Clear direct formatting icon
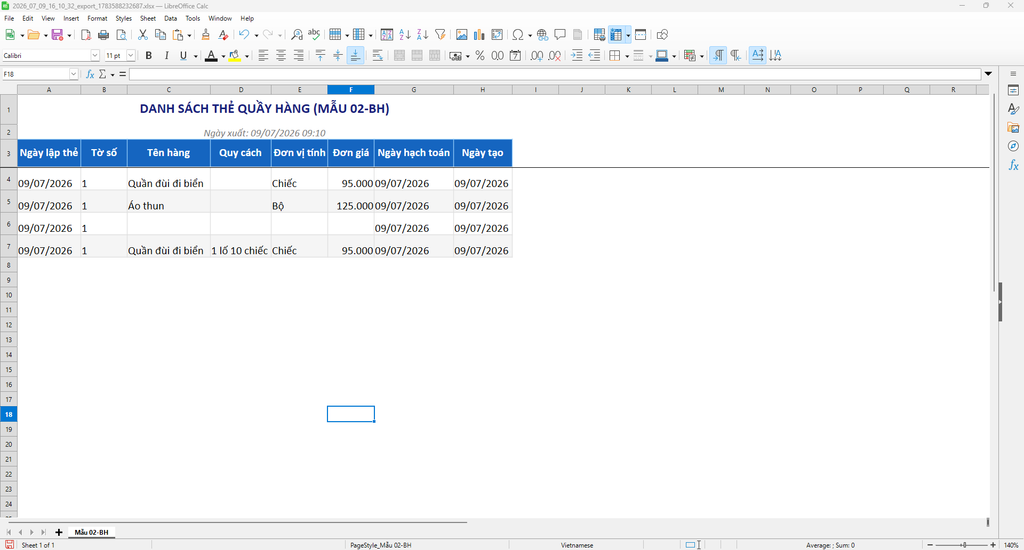The height and width of the screenshot is (550, 1024). (x=223, y=35)
